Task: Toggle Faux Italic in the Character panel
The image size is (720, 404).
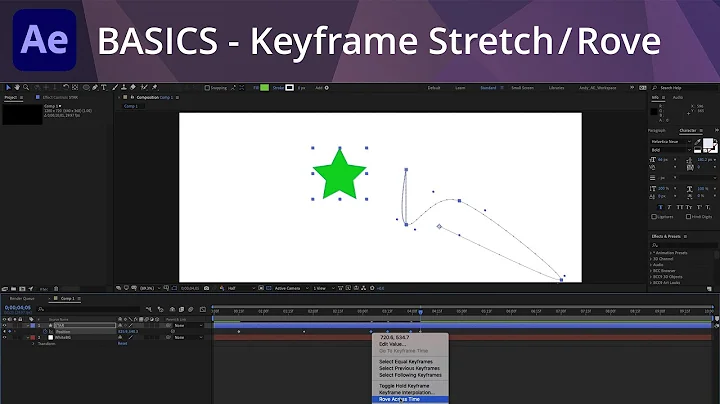Action: (x=669, y=208)
